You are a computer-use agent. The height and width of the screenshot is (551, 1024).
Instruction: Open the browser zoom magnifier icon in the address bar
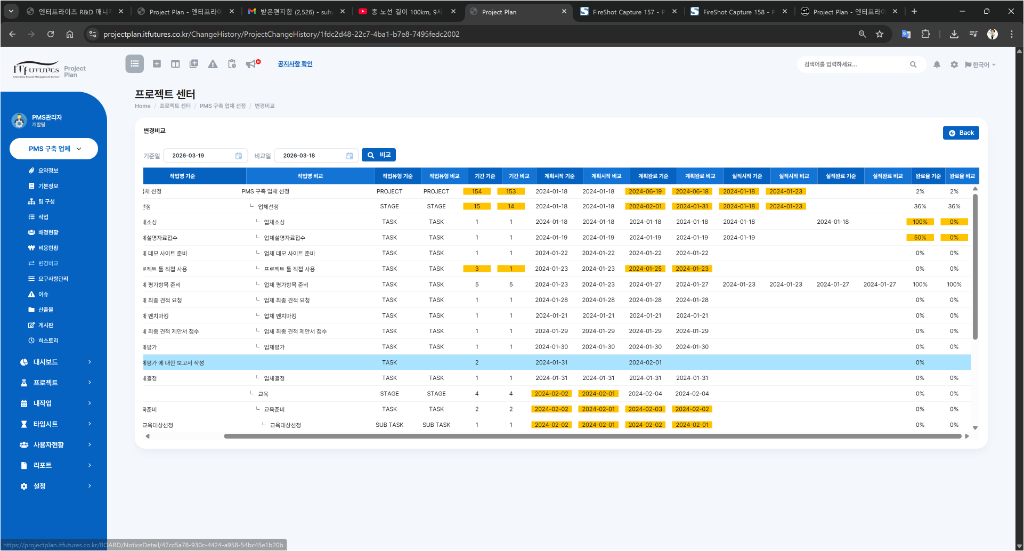click(862, 34)
